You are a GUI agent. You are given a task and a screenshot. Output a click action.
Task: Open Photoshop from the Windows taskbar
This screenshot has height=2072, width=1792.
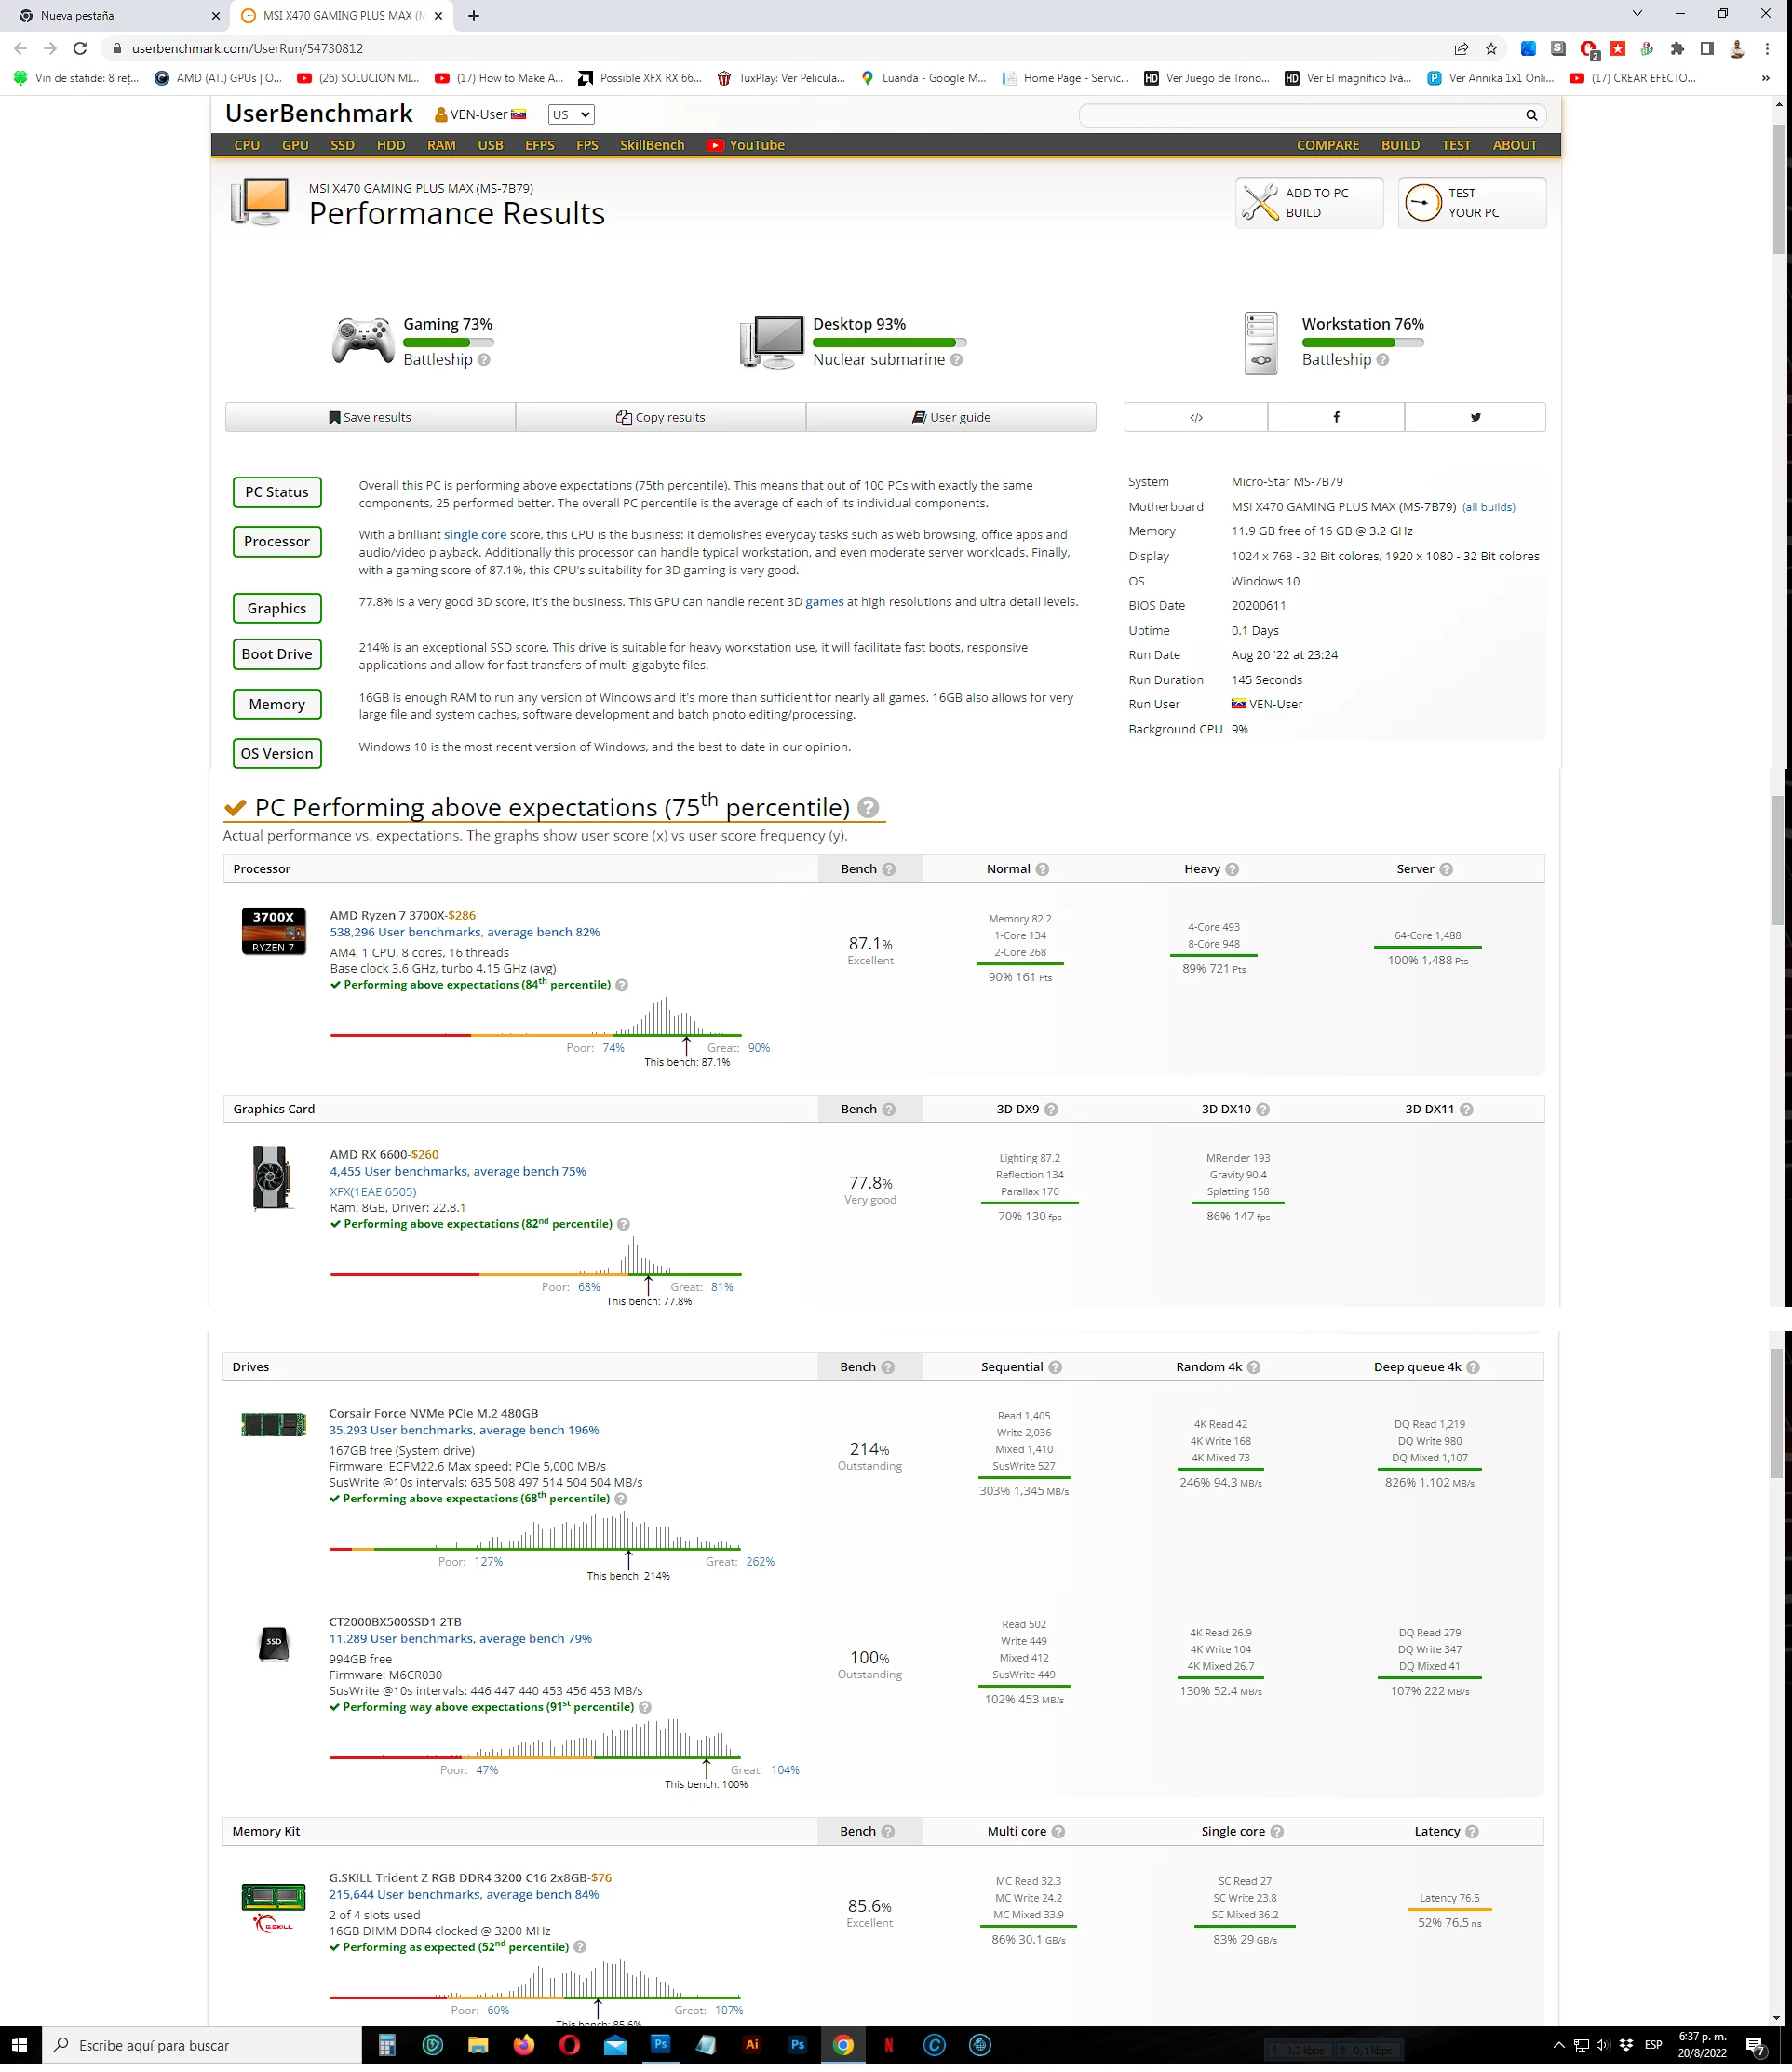[660, 2045]
